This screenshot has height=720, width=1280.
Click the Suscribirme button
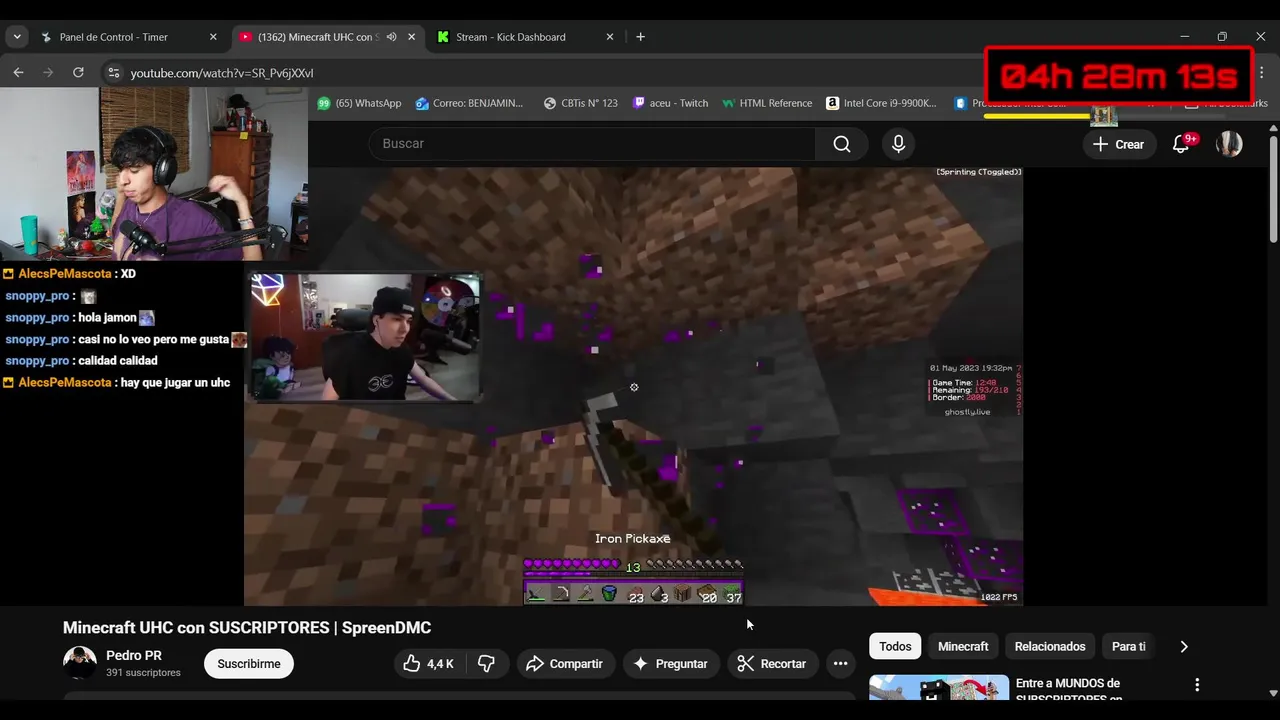point(249,664)
